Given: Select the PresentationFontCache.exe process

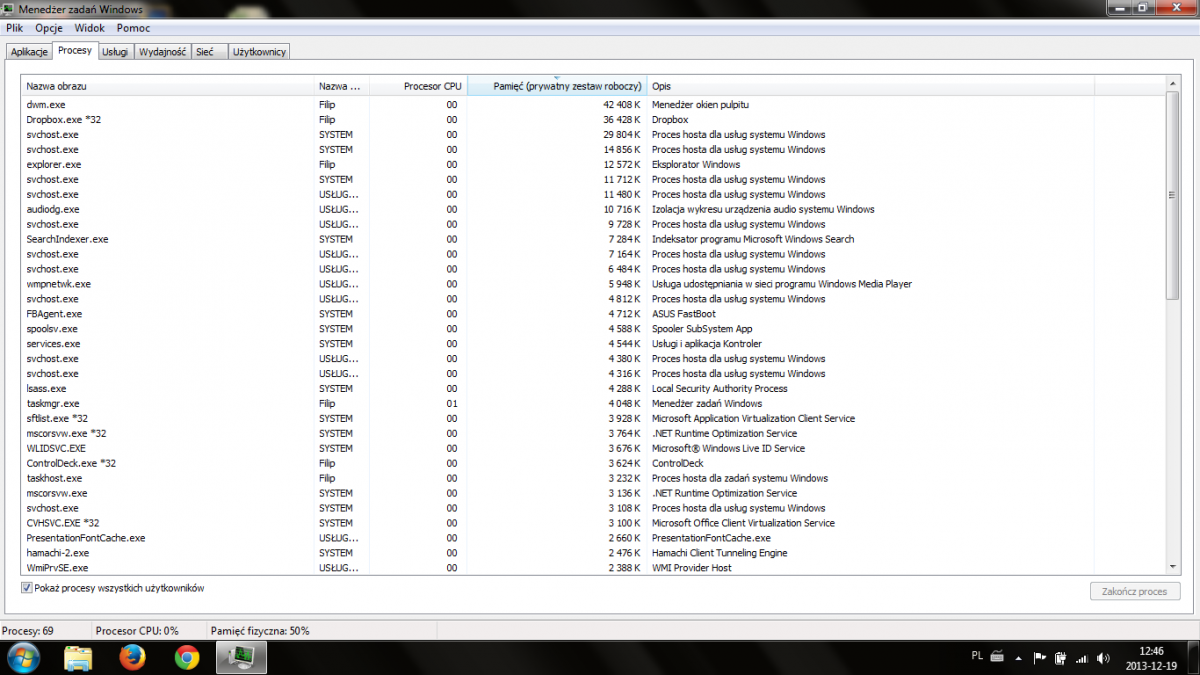Looking at the screenshot, I should pos(594,538).
